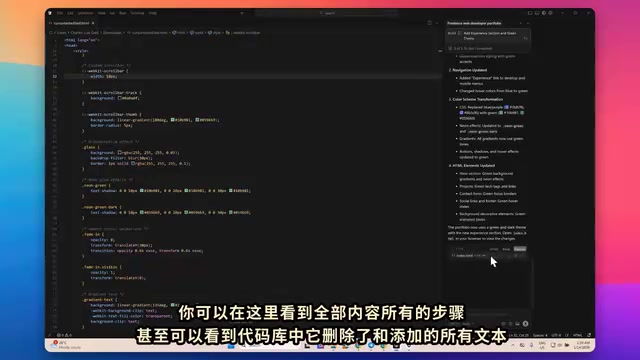Click the '.fade-in {' selector line
Image resolution: width=640 pixels, height=360 pixels.
coord(93,234)
